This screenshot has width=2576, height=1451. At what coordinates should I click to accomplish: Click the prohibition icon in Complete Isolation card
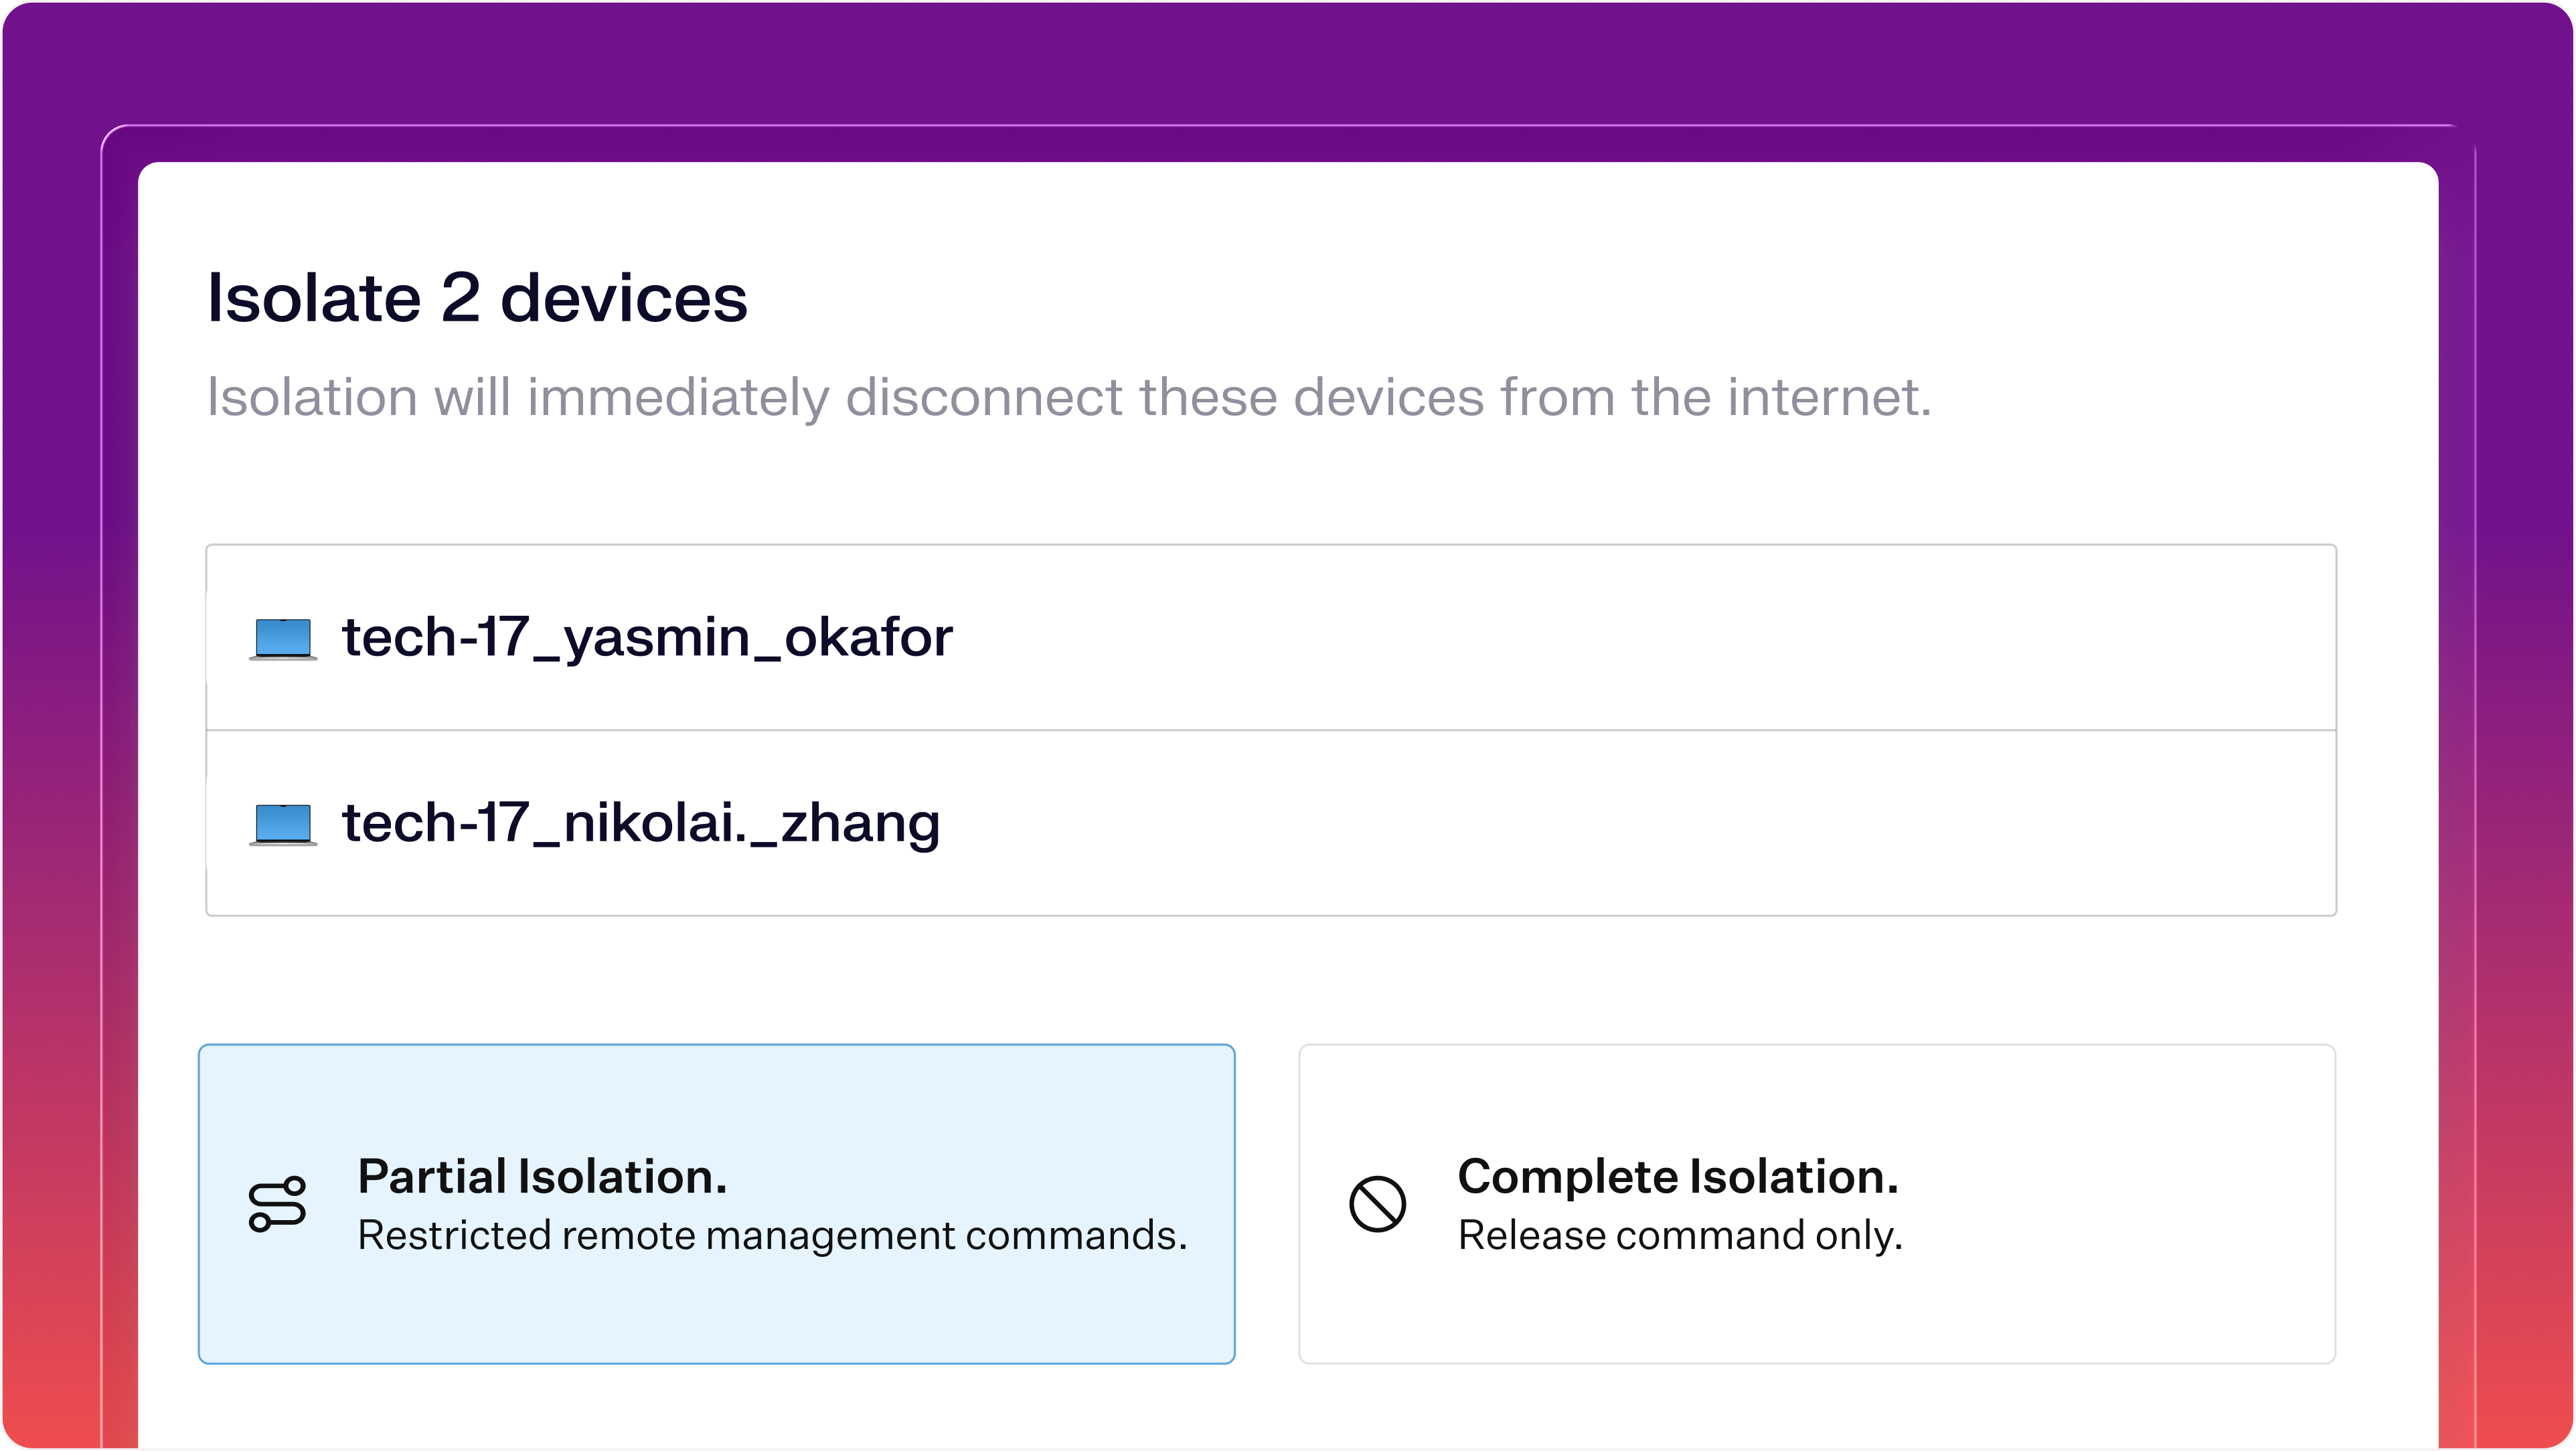1378,1204
